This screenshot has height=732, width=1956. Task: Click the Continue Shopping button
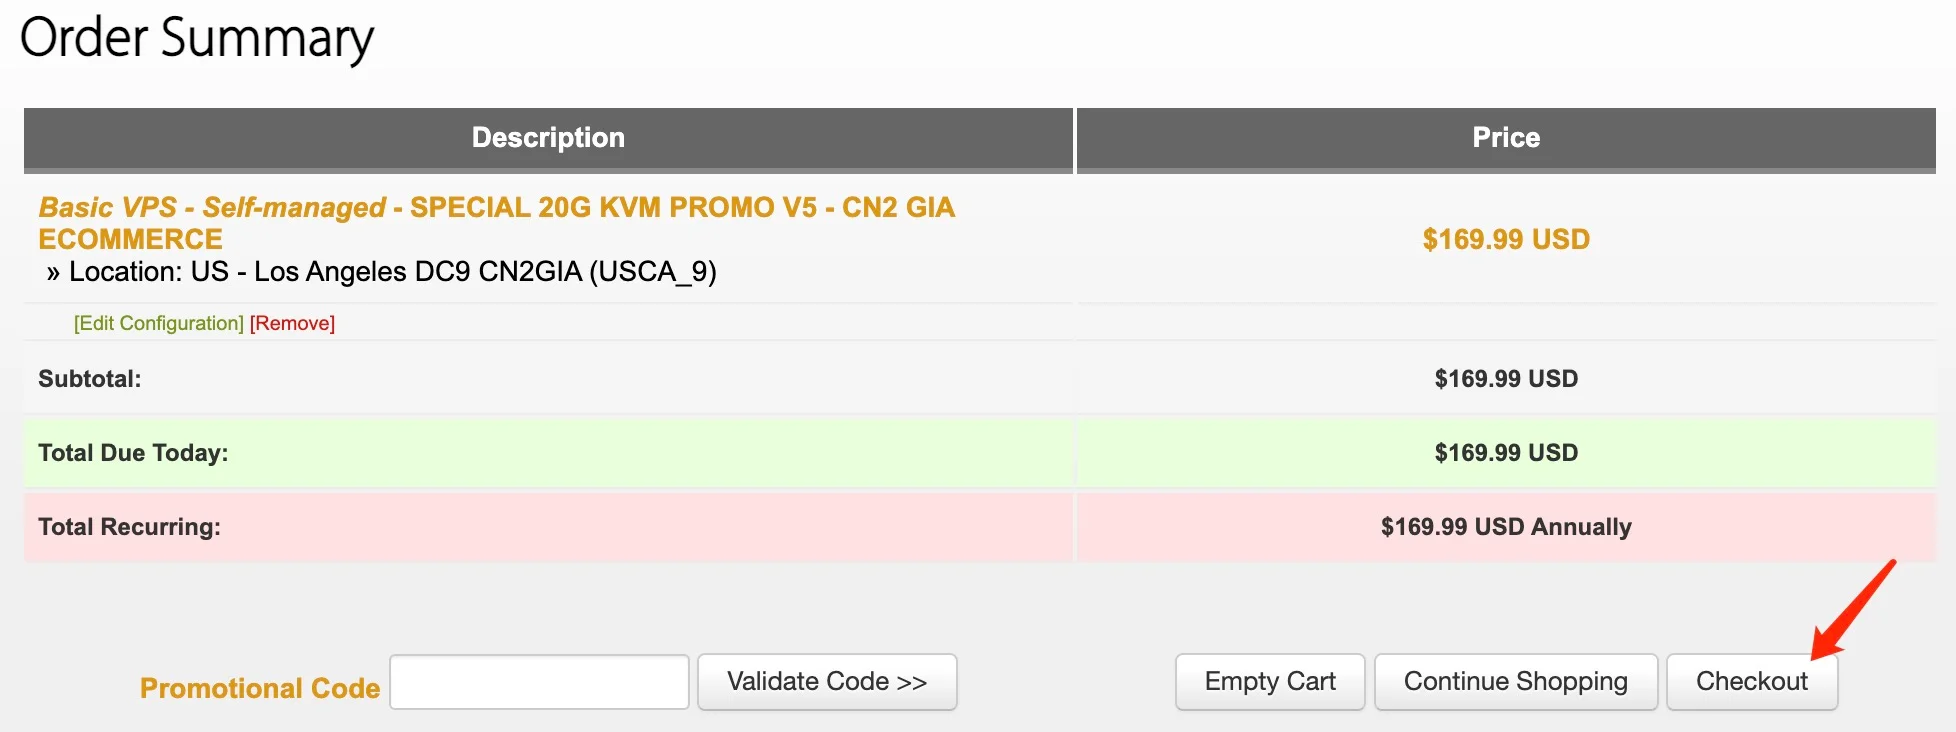pyautogui.click(x=1516, y=682)
